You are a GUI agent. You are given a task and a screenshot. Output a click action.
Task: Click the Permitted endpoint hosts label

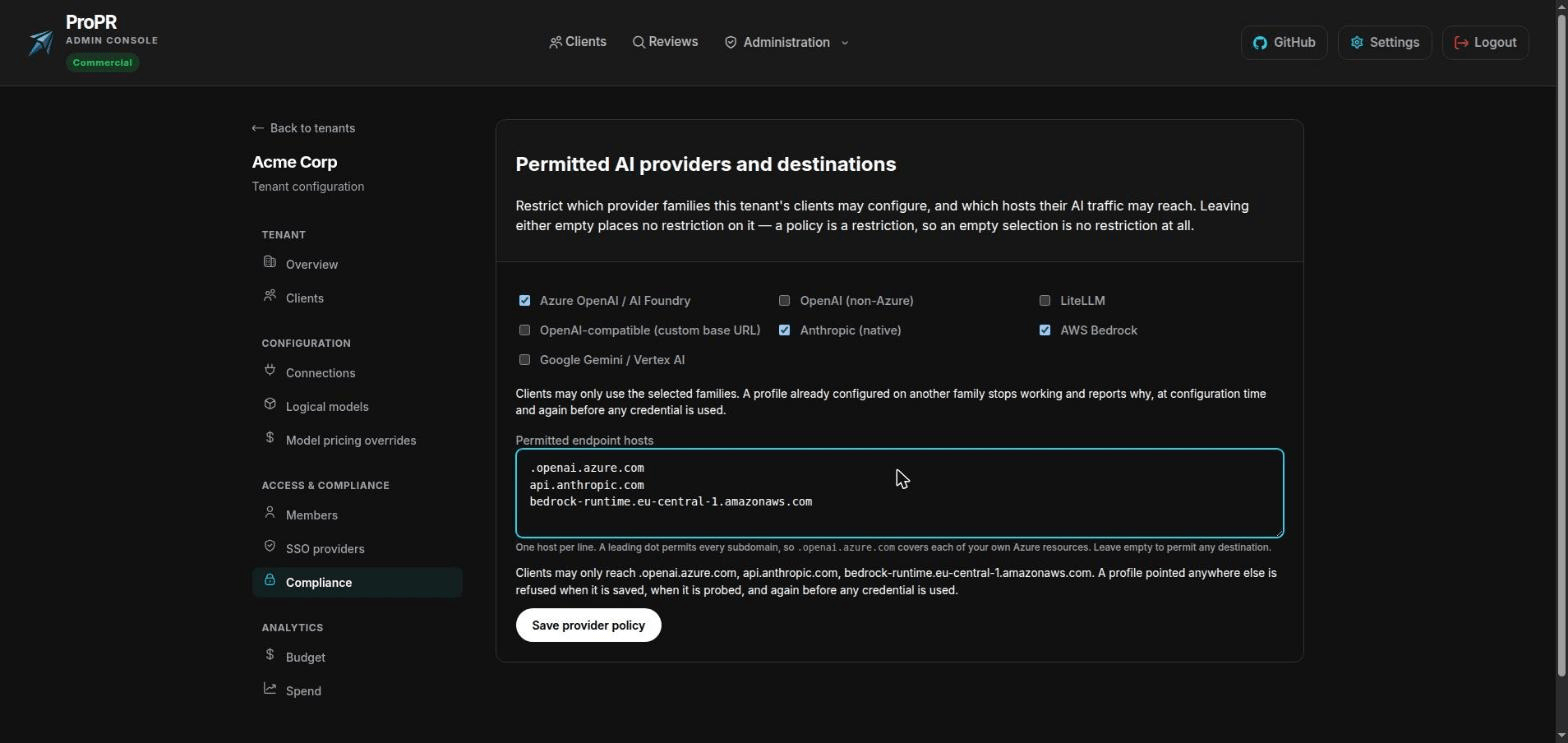point(584,440)
